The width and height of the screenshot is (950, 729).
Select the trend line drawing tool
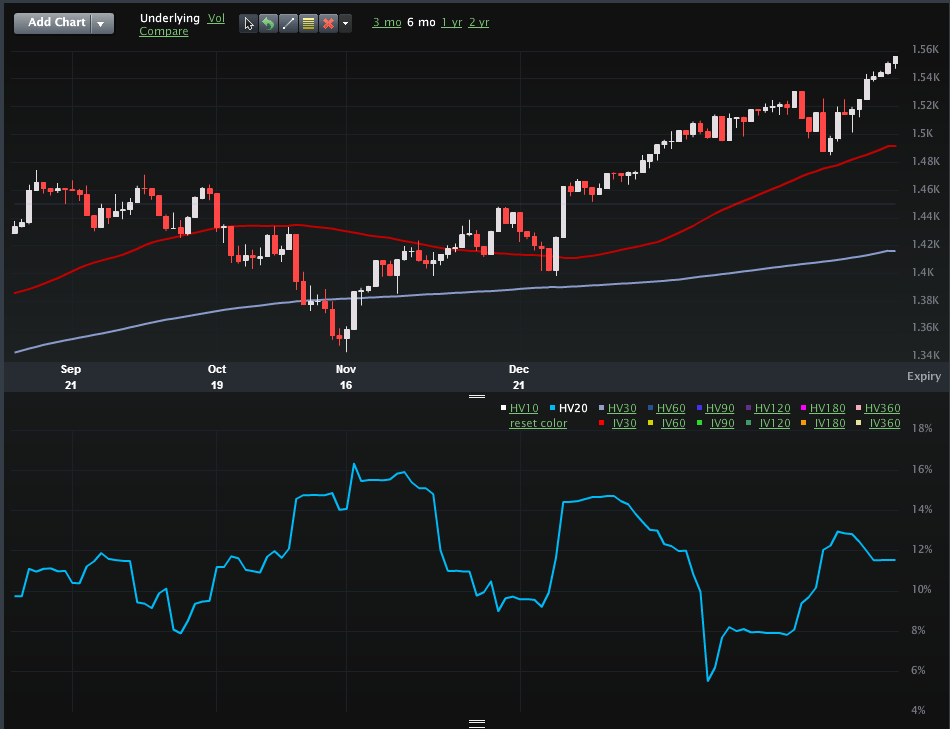[287, 23]
